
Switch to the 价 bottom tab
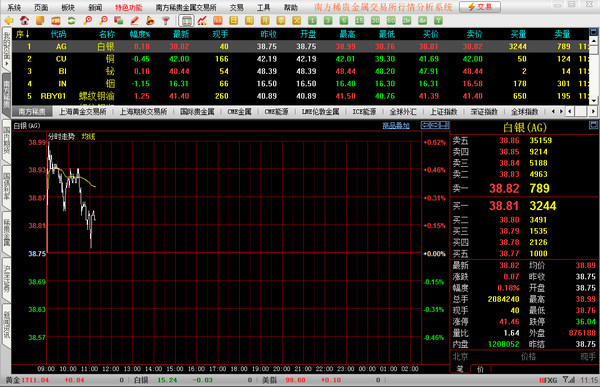(480, 369)
